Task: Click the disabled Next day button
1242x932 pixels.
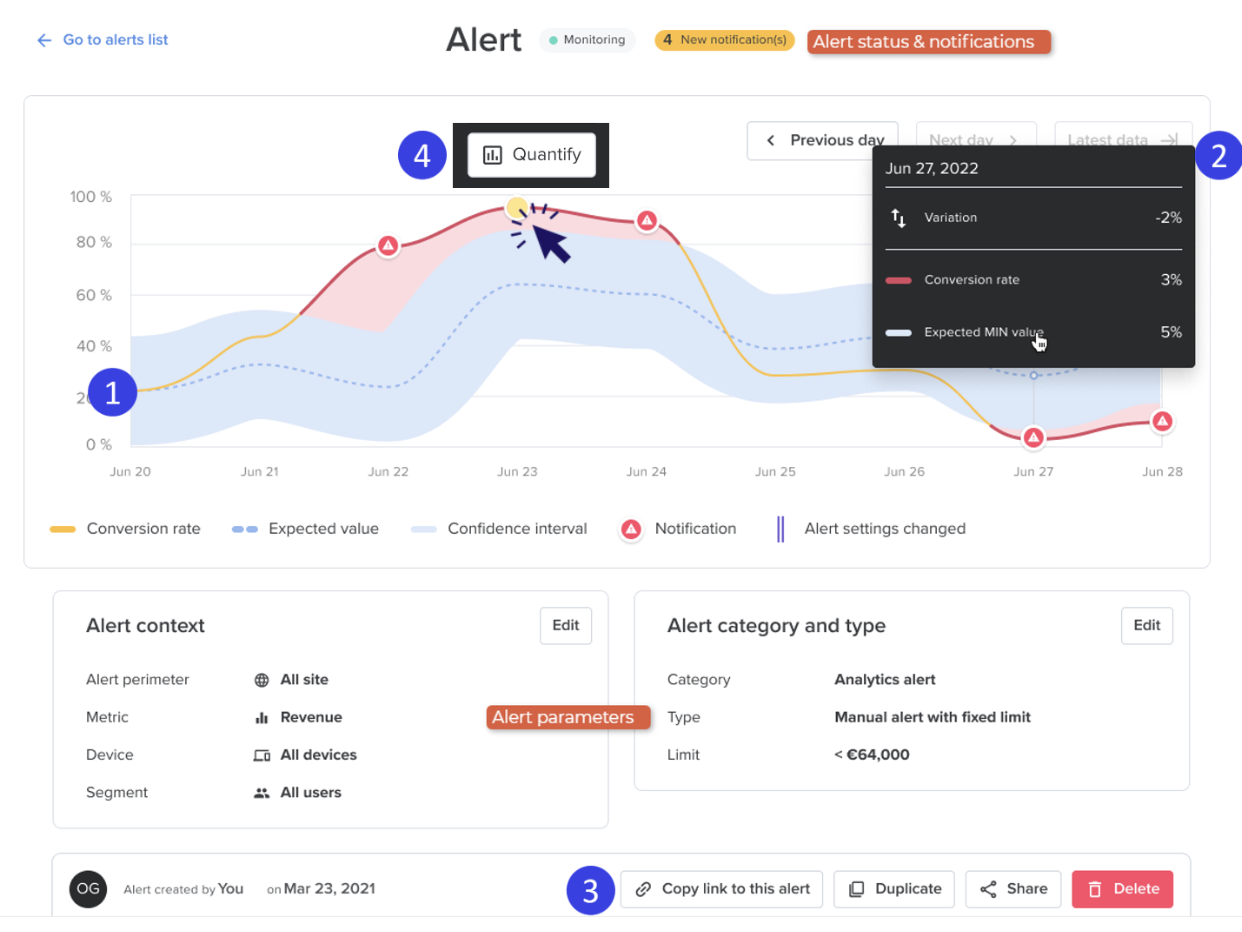Action: pos(975,140)
